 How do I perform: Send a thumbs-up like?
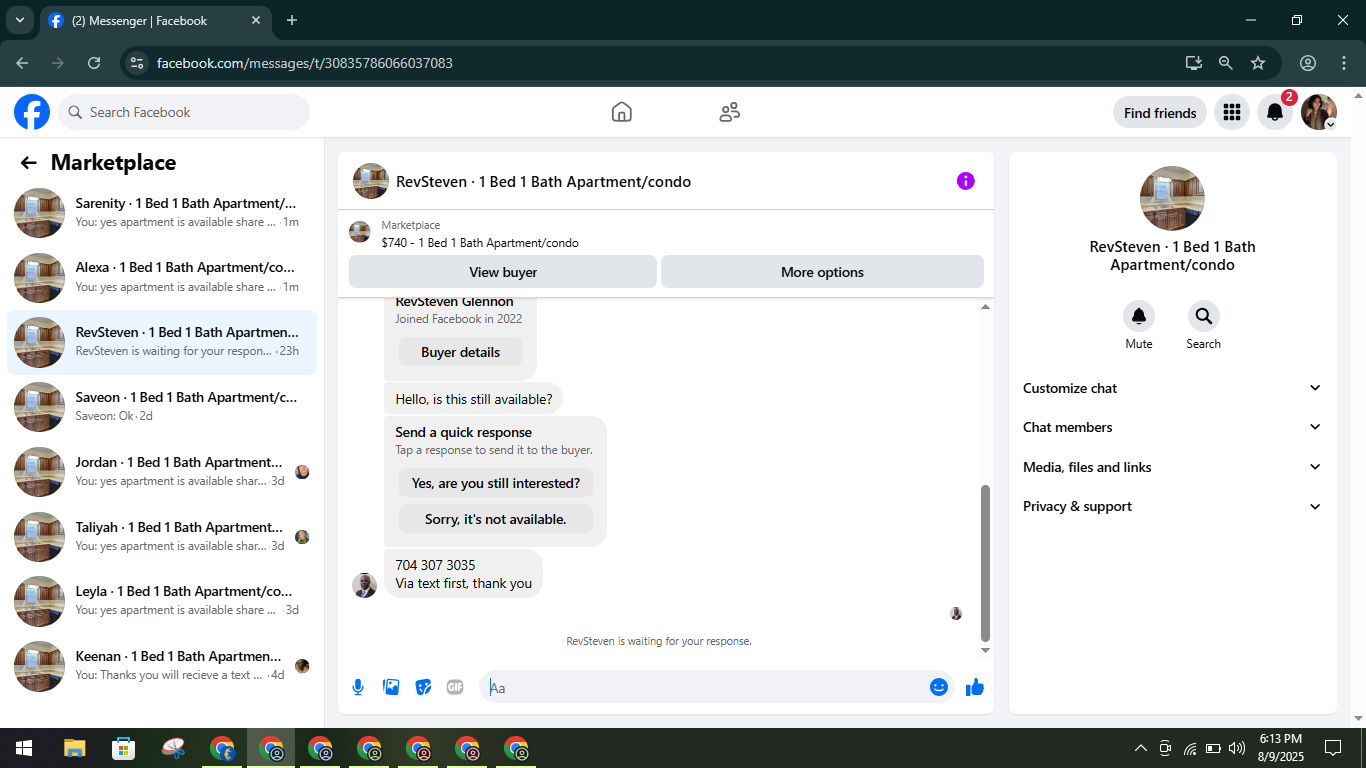pyautogui.click(x=975, y=687)
